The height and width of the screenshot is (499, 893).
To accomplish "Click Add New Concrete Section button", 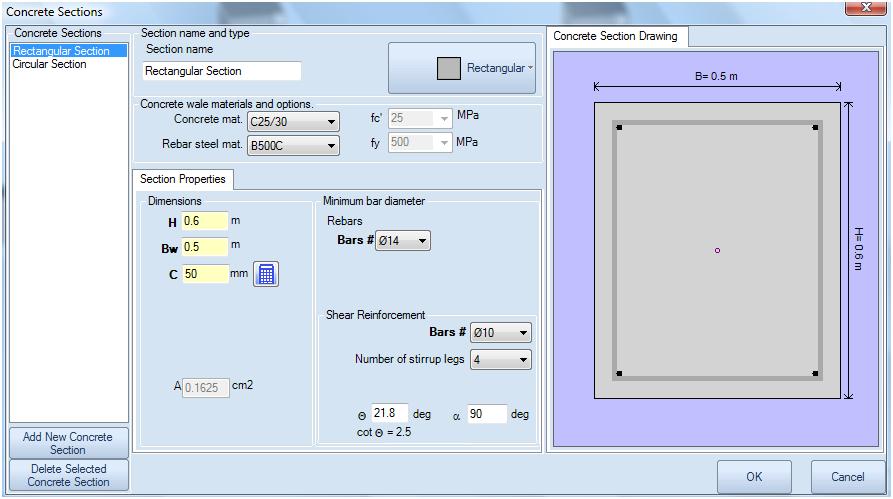I will [x=68, y=443].
